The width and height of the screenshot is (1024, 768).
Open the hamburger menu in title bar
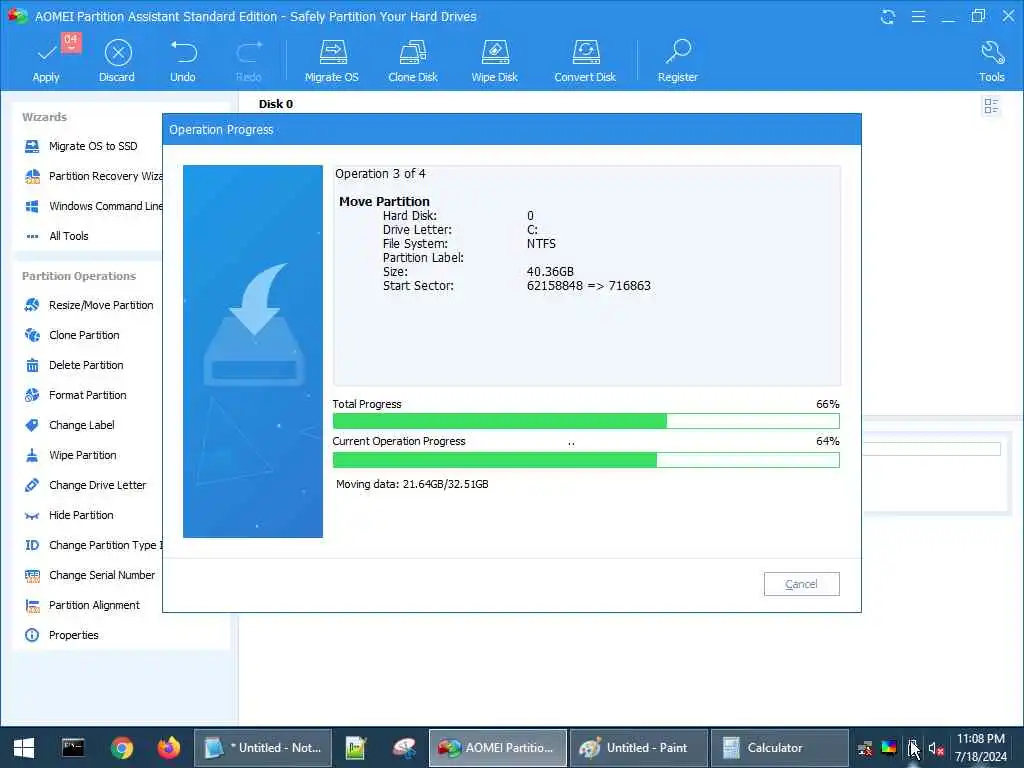pos(918,16)
